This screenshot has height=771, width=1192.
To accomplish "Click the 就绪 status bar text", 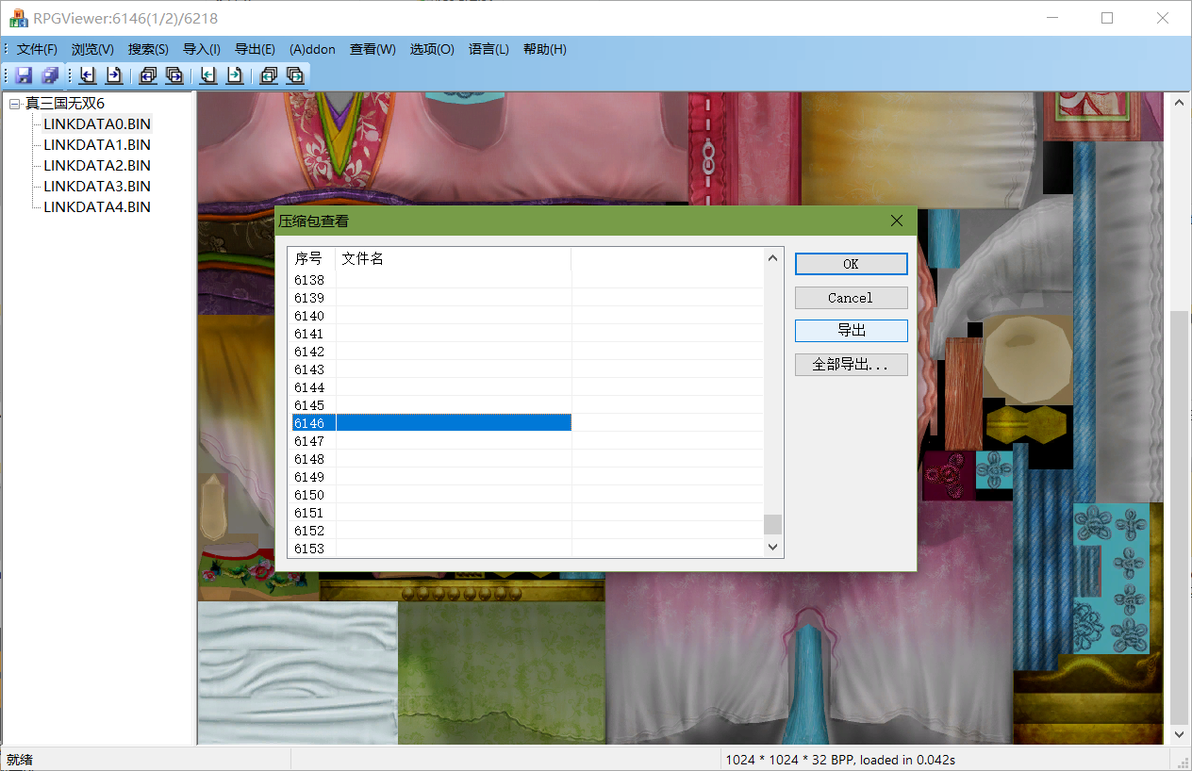I will [20, 760].
